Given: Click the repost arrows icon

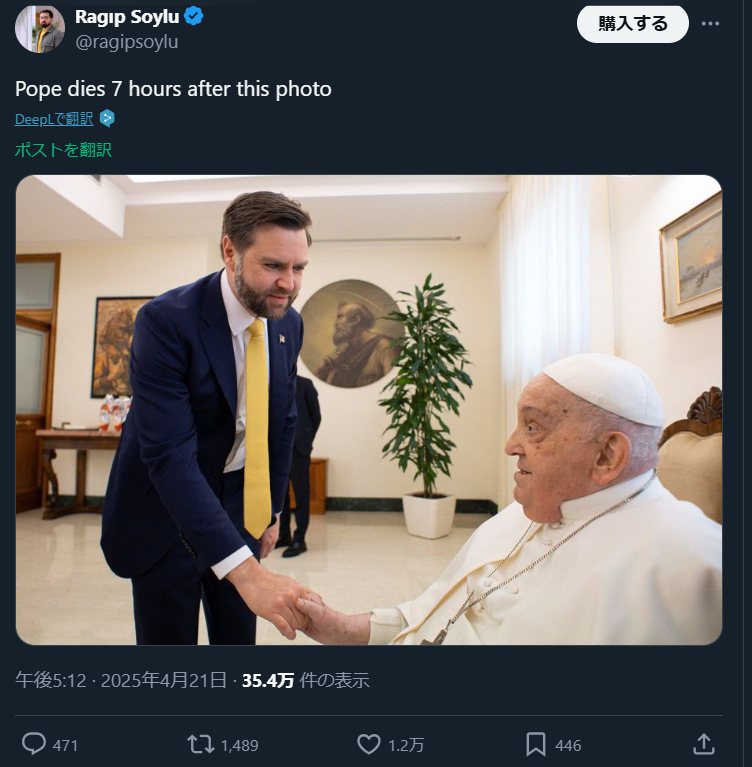Looking at the screenshot, I should point(200,744).
